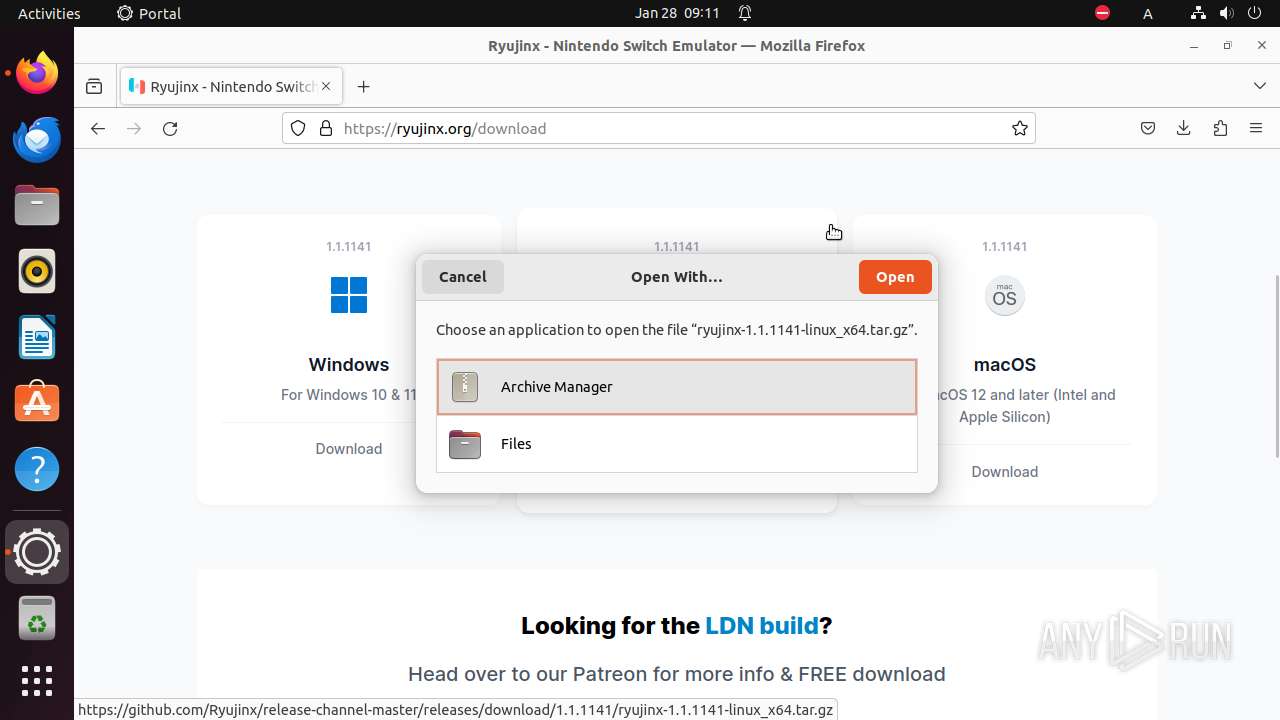Open the clock calendar 'Jan 28 09:11'
This screenshot has height=720, width=1280.
[677, 13]
